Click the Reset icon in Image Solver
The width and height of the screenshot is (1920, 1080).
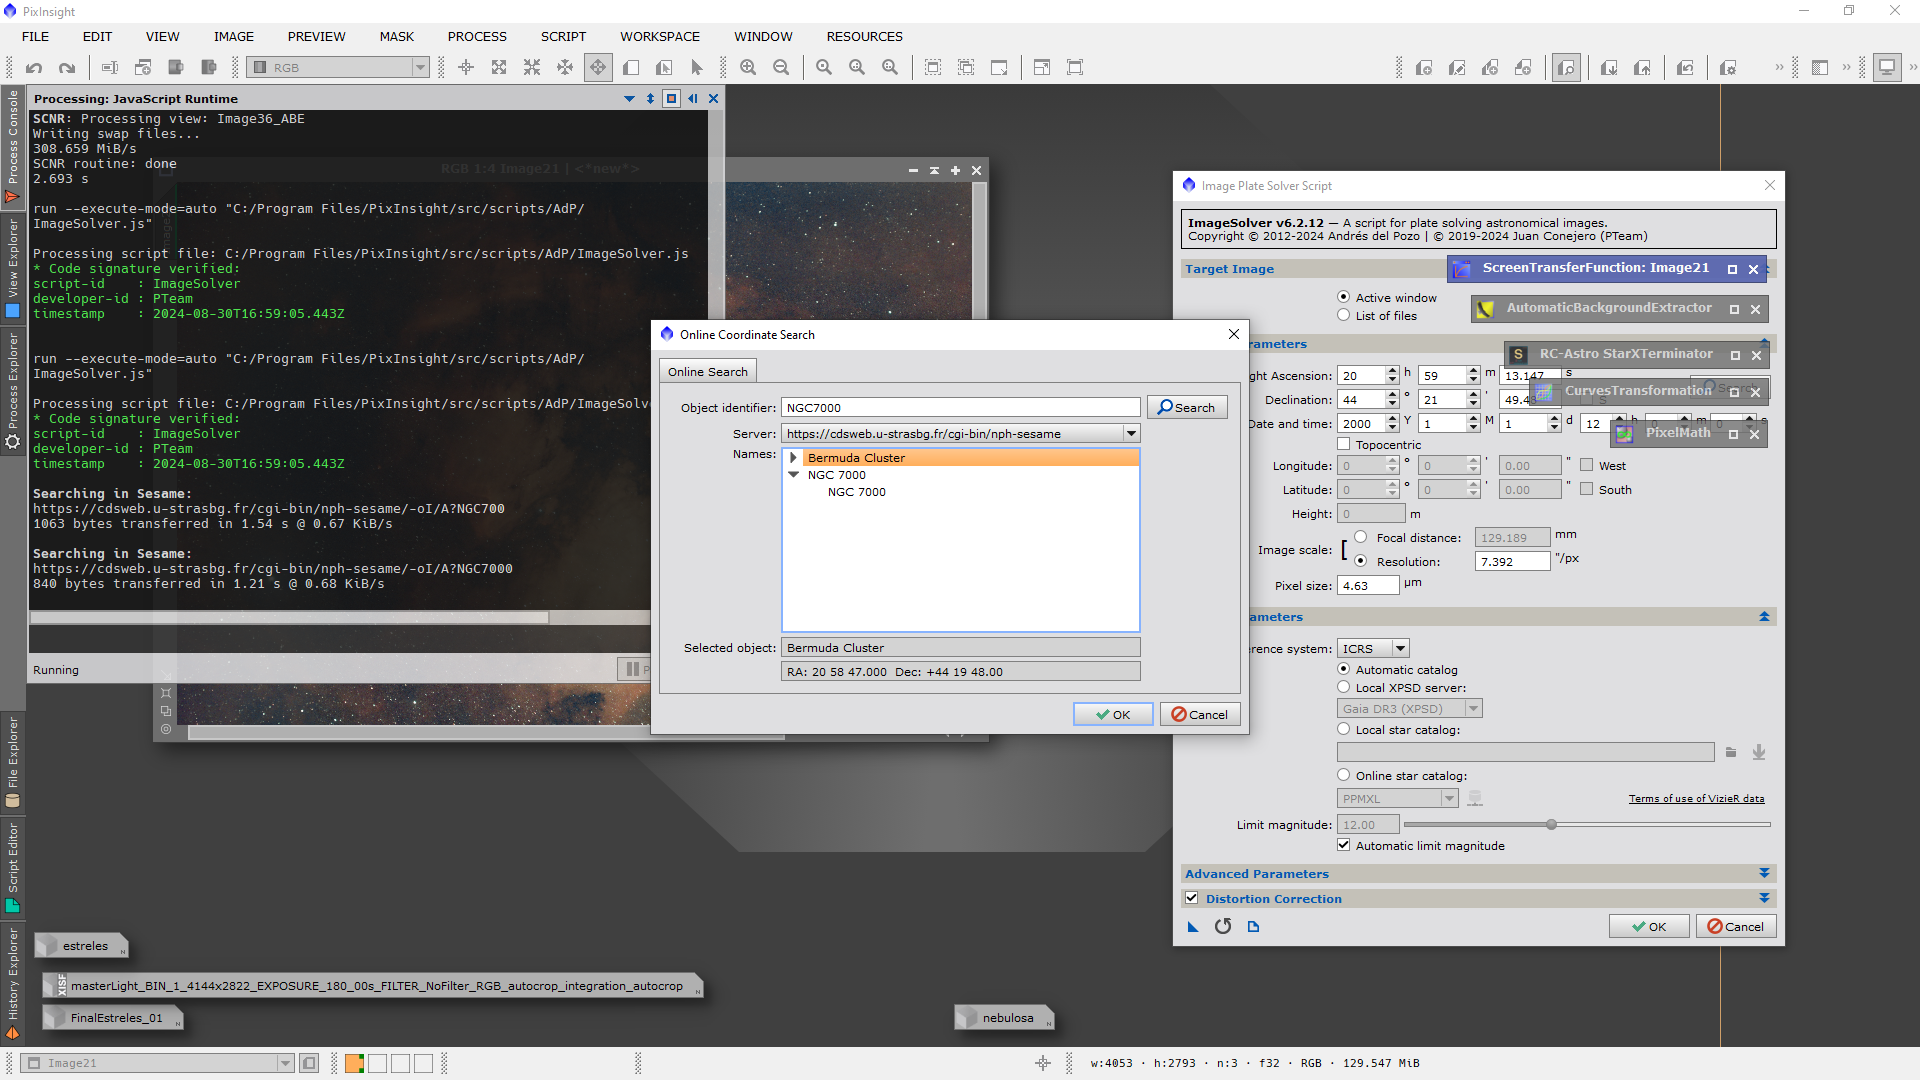1223,927
